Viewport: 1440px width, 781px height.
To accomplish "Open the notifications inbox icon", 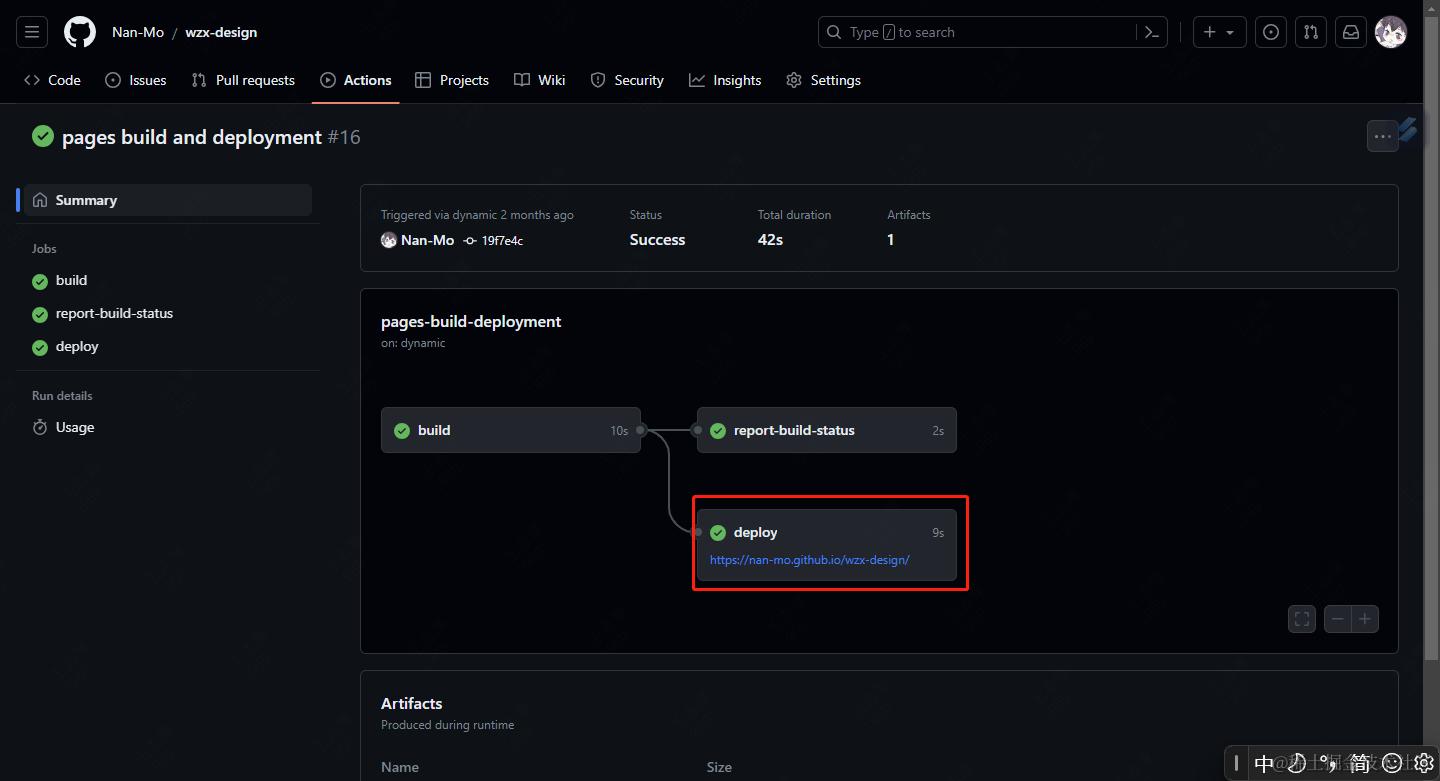I will click(1351, 32).
